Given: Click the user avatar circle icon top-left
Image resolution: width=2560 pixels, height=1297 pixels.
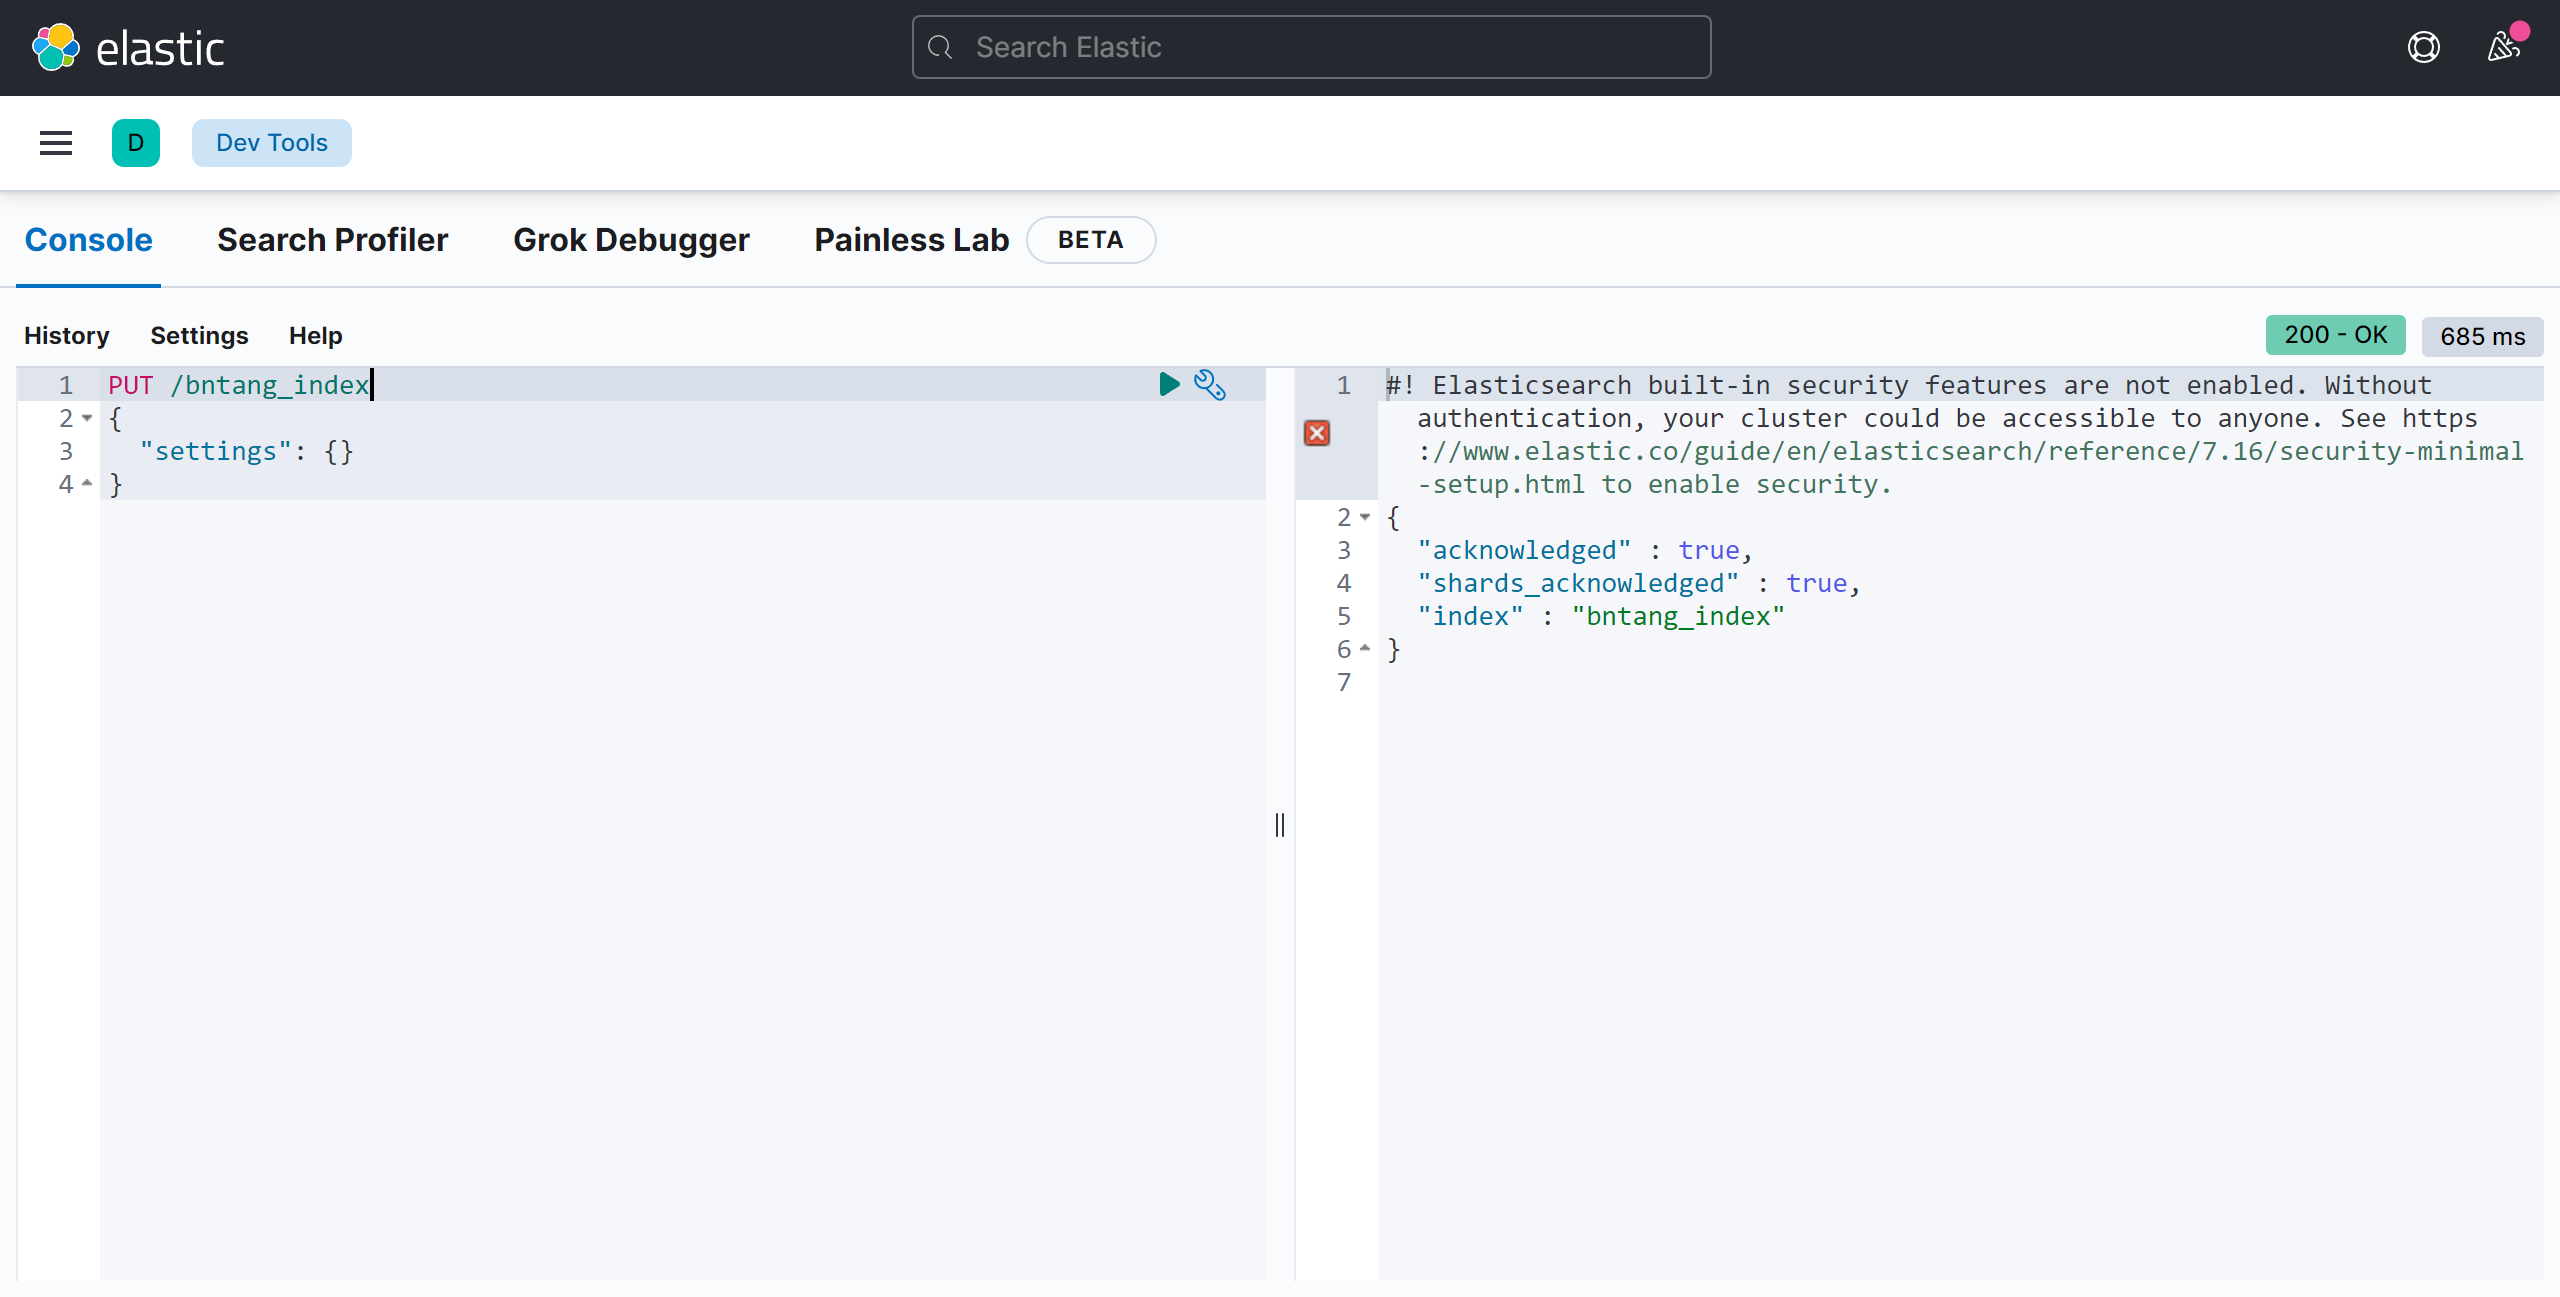Looking at the screenshot, I should 137,142.
